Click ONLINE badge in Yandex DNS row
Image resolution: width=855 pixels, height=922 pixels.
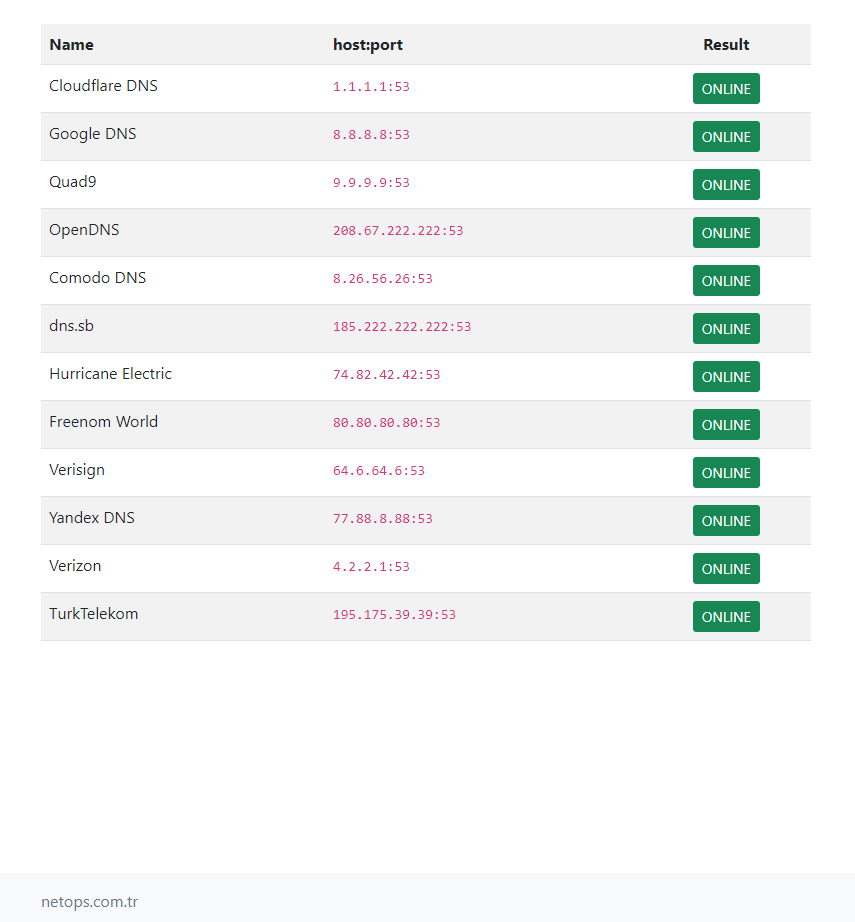point(726,521)
